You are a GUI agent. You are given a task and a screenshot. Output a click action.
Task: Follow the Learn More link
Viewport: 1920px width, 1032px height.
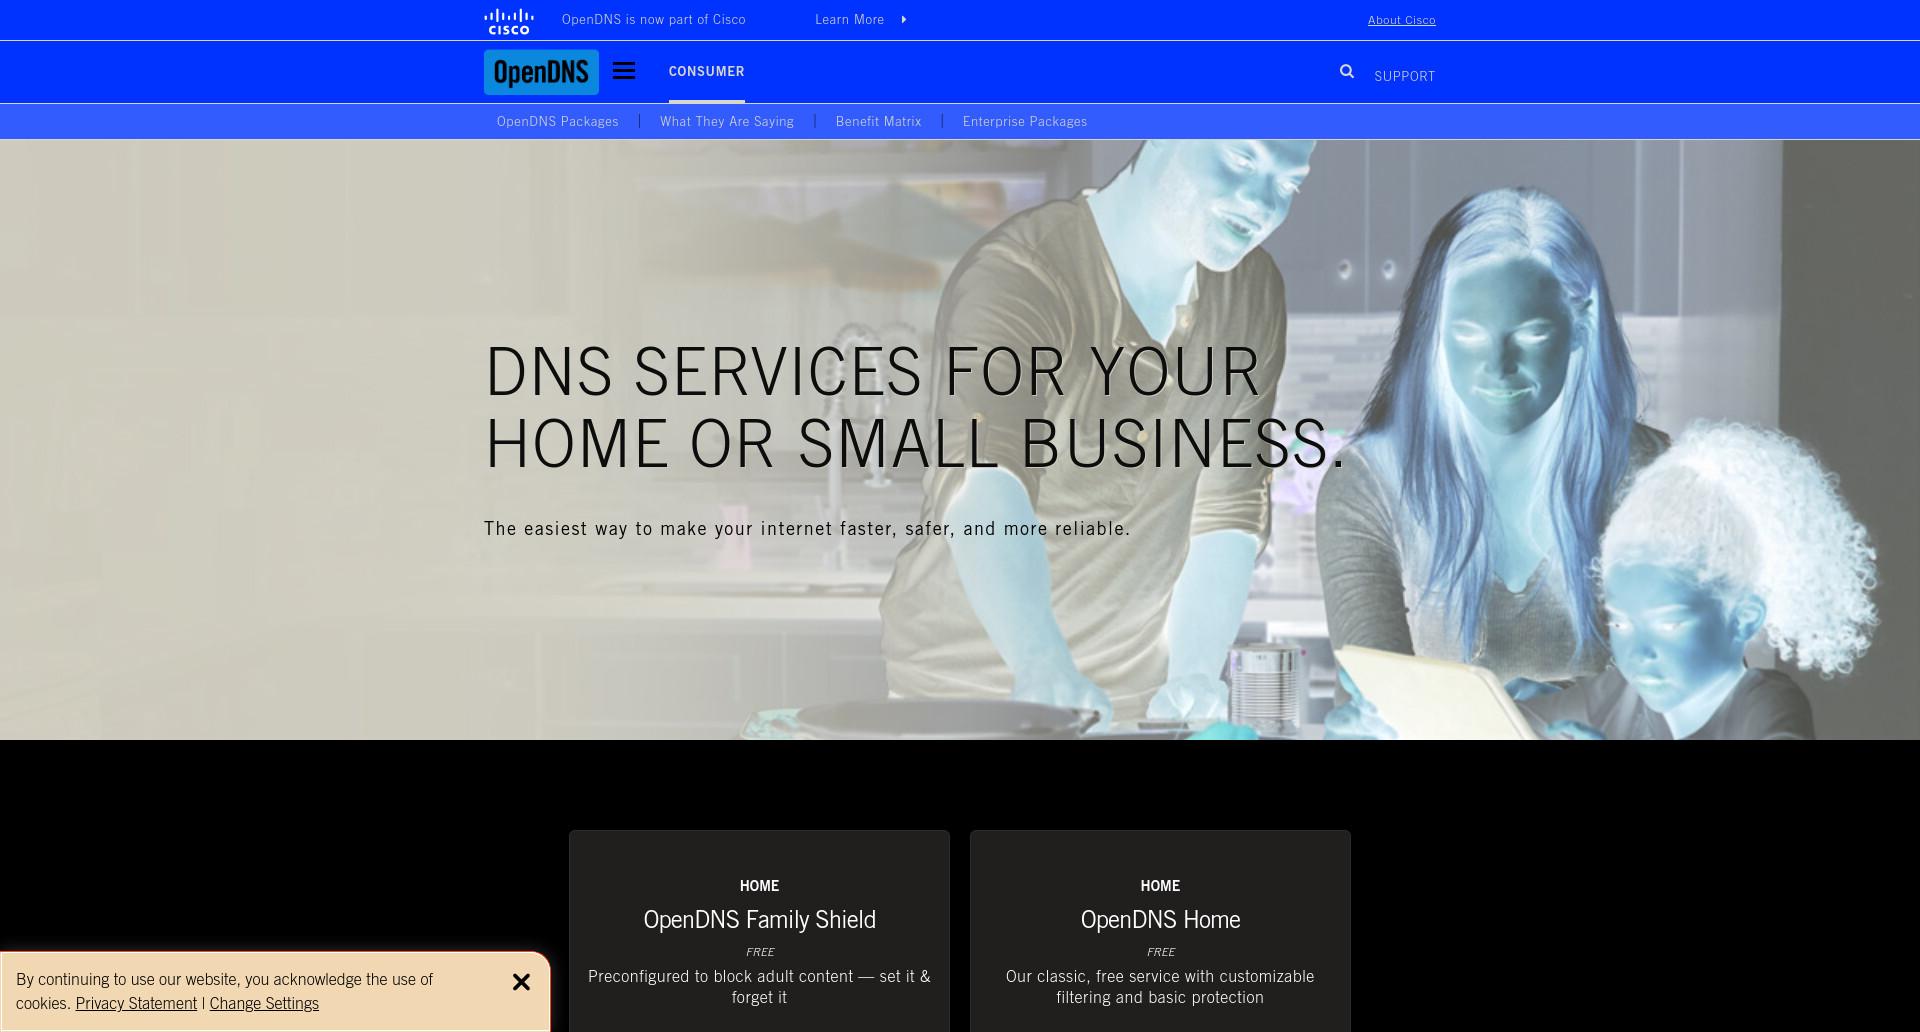coord(849,20)
